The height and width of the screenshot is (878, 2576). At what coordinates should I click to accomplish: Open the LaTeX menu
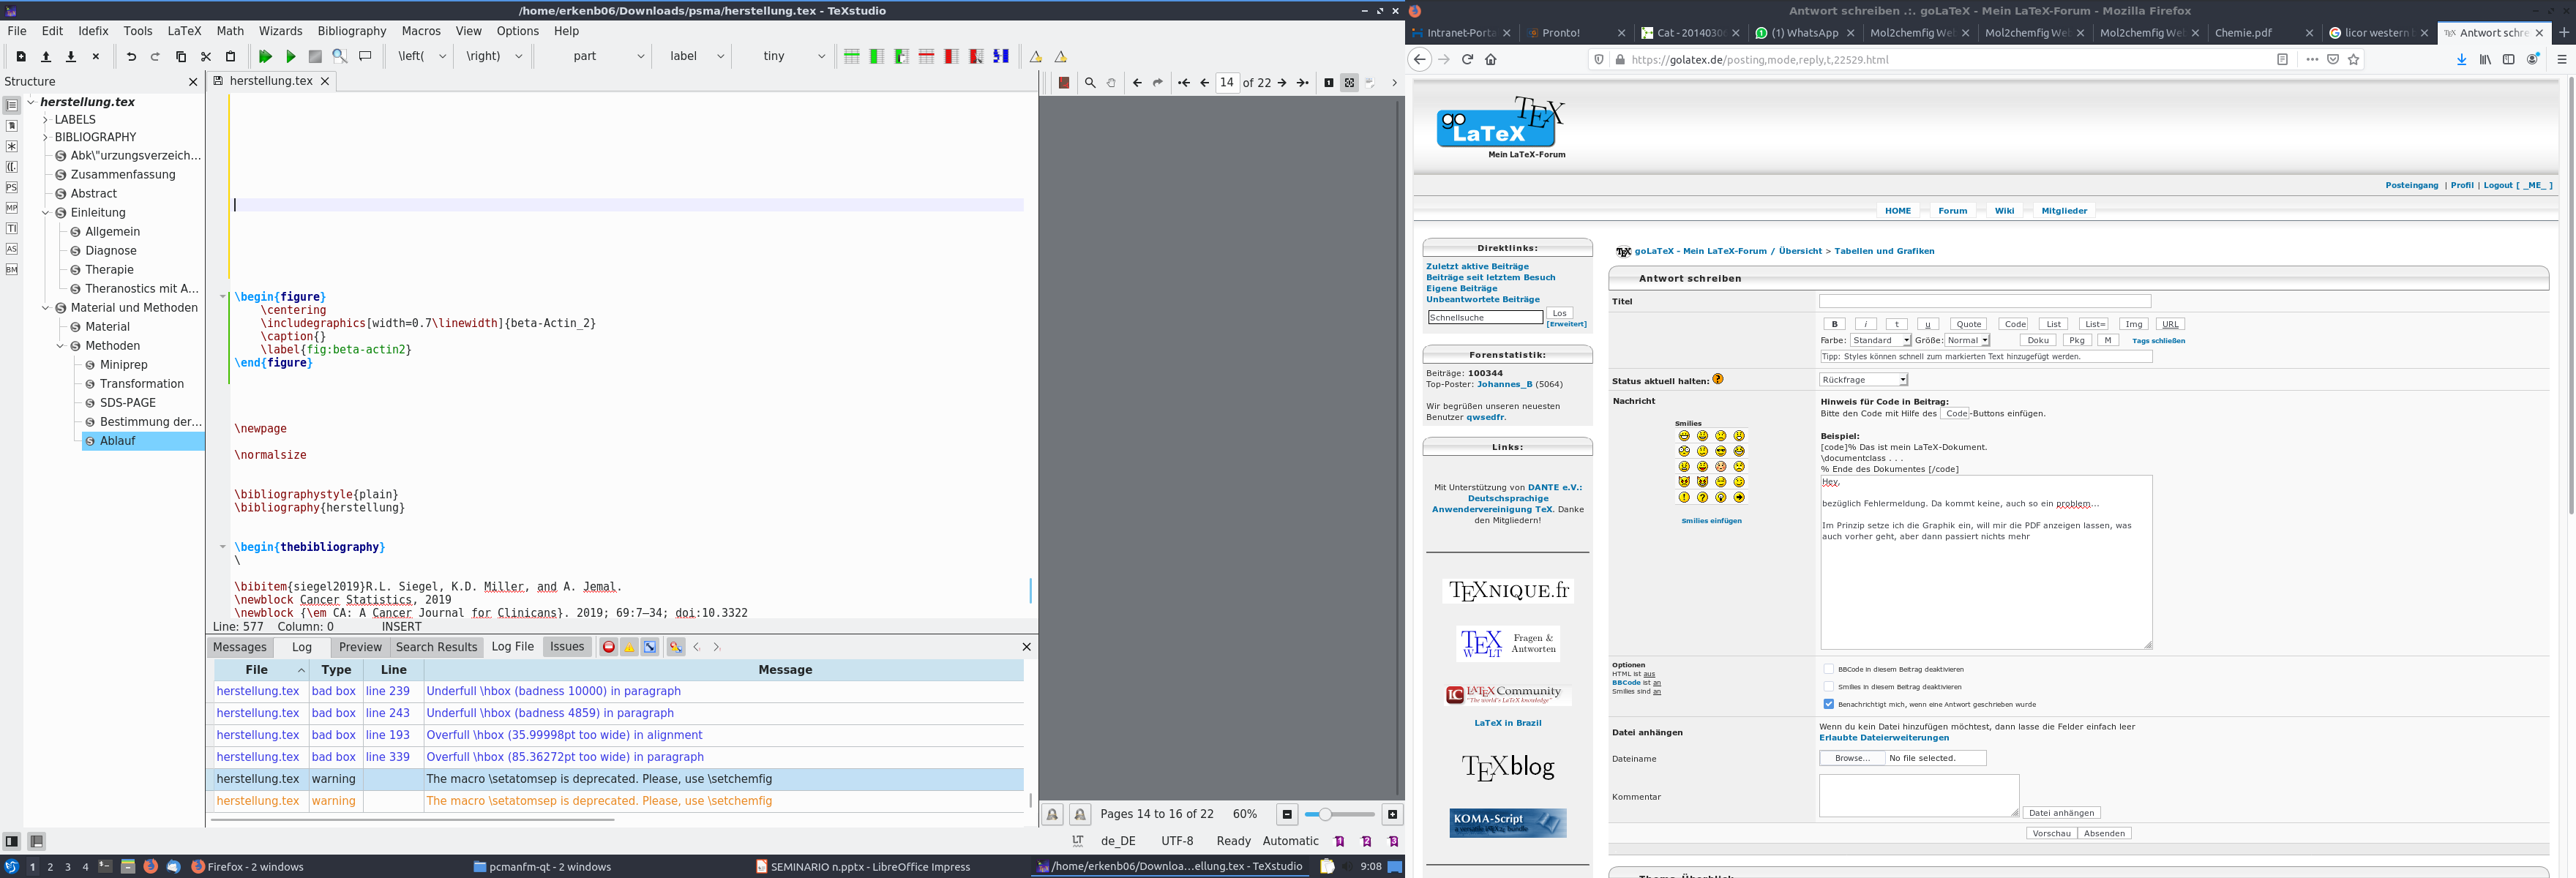(x=184, y=31)
